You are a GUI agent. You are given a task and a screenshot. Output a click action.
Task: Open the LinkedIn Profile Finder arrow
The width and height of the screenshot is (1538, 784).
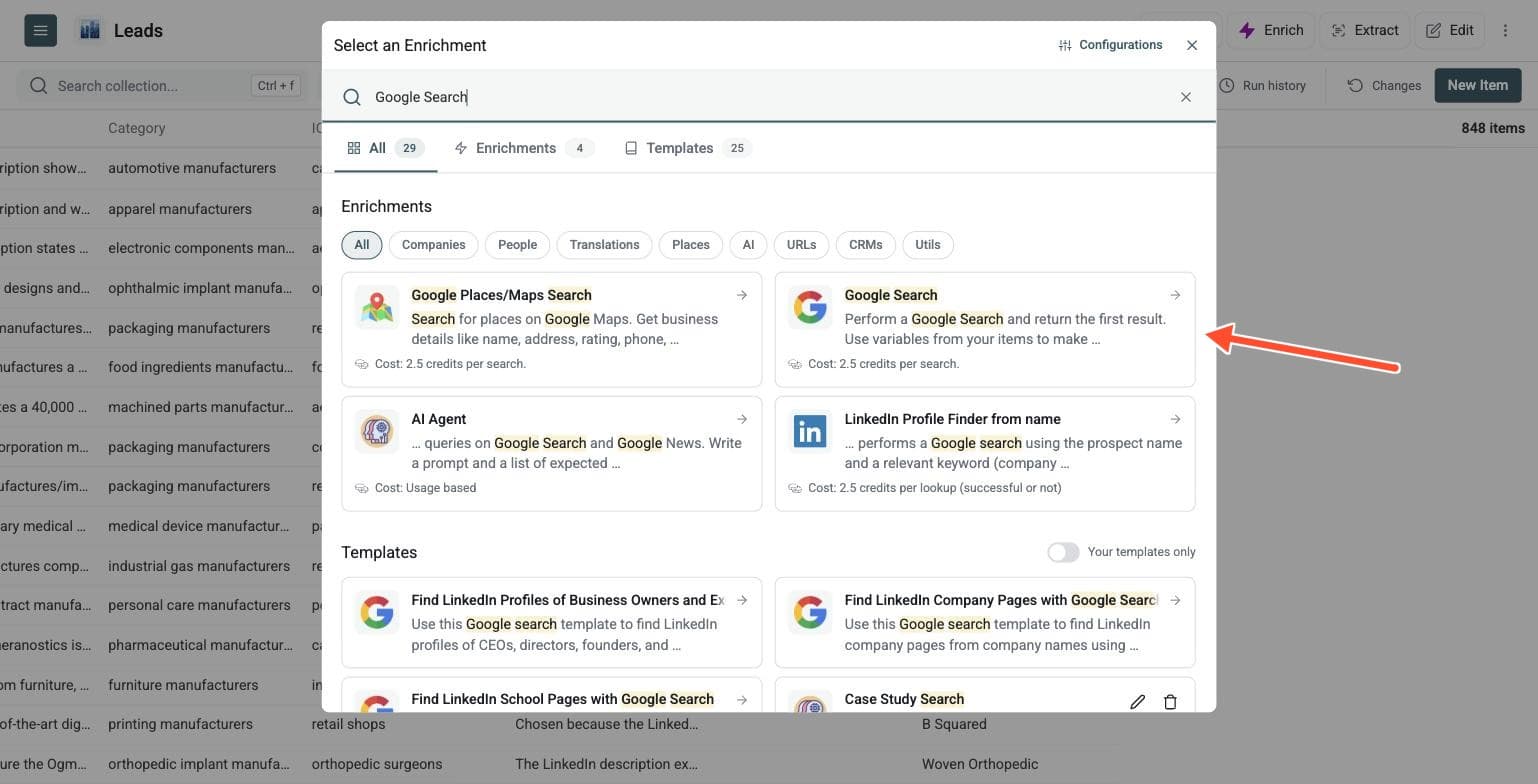(x=1175, y=419)
